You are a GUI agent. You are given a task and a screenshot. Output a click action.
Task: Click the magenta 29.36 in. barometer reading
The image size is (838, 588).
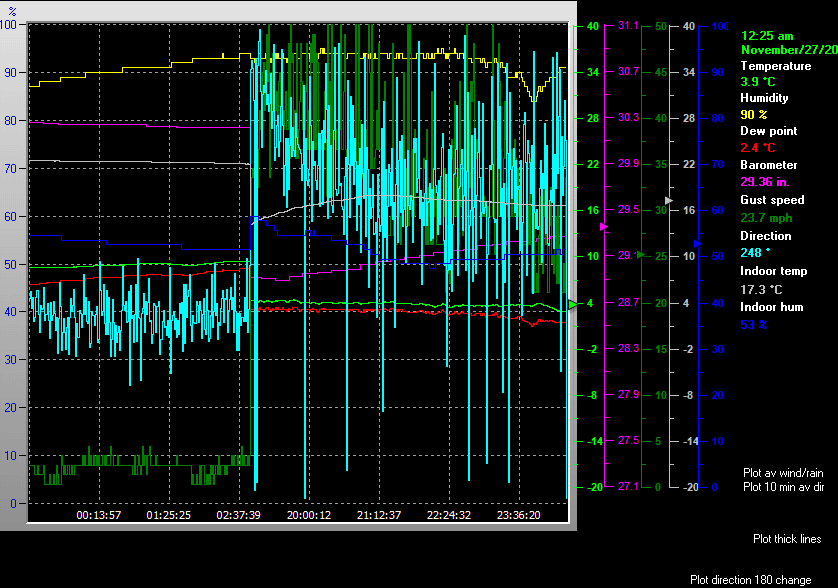coord(768,182)
